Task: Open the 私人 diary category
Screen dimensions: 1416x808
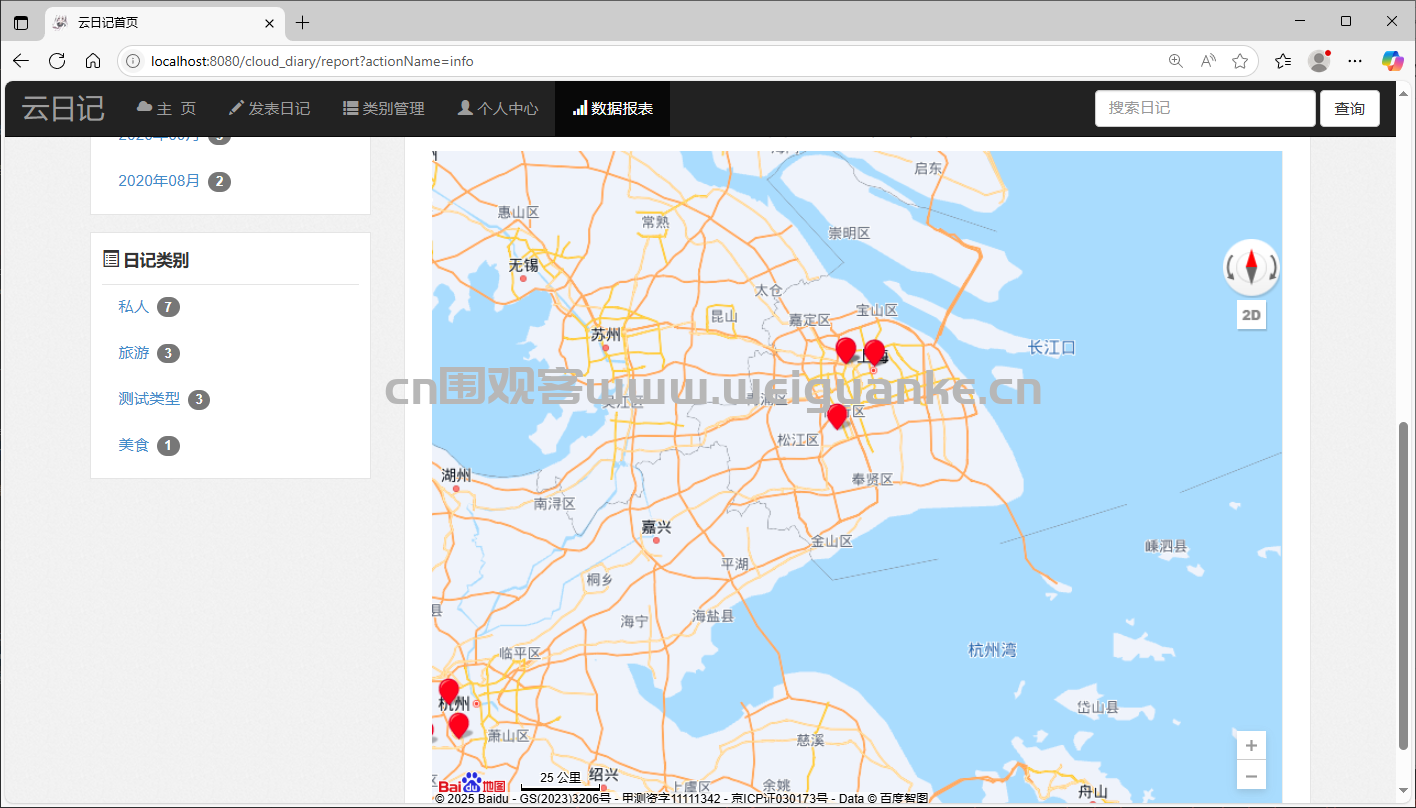Action: point(133,307)
